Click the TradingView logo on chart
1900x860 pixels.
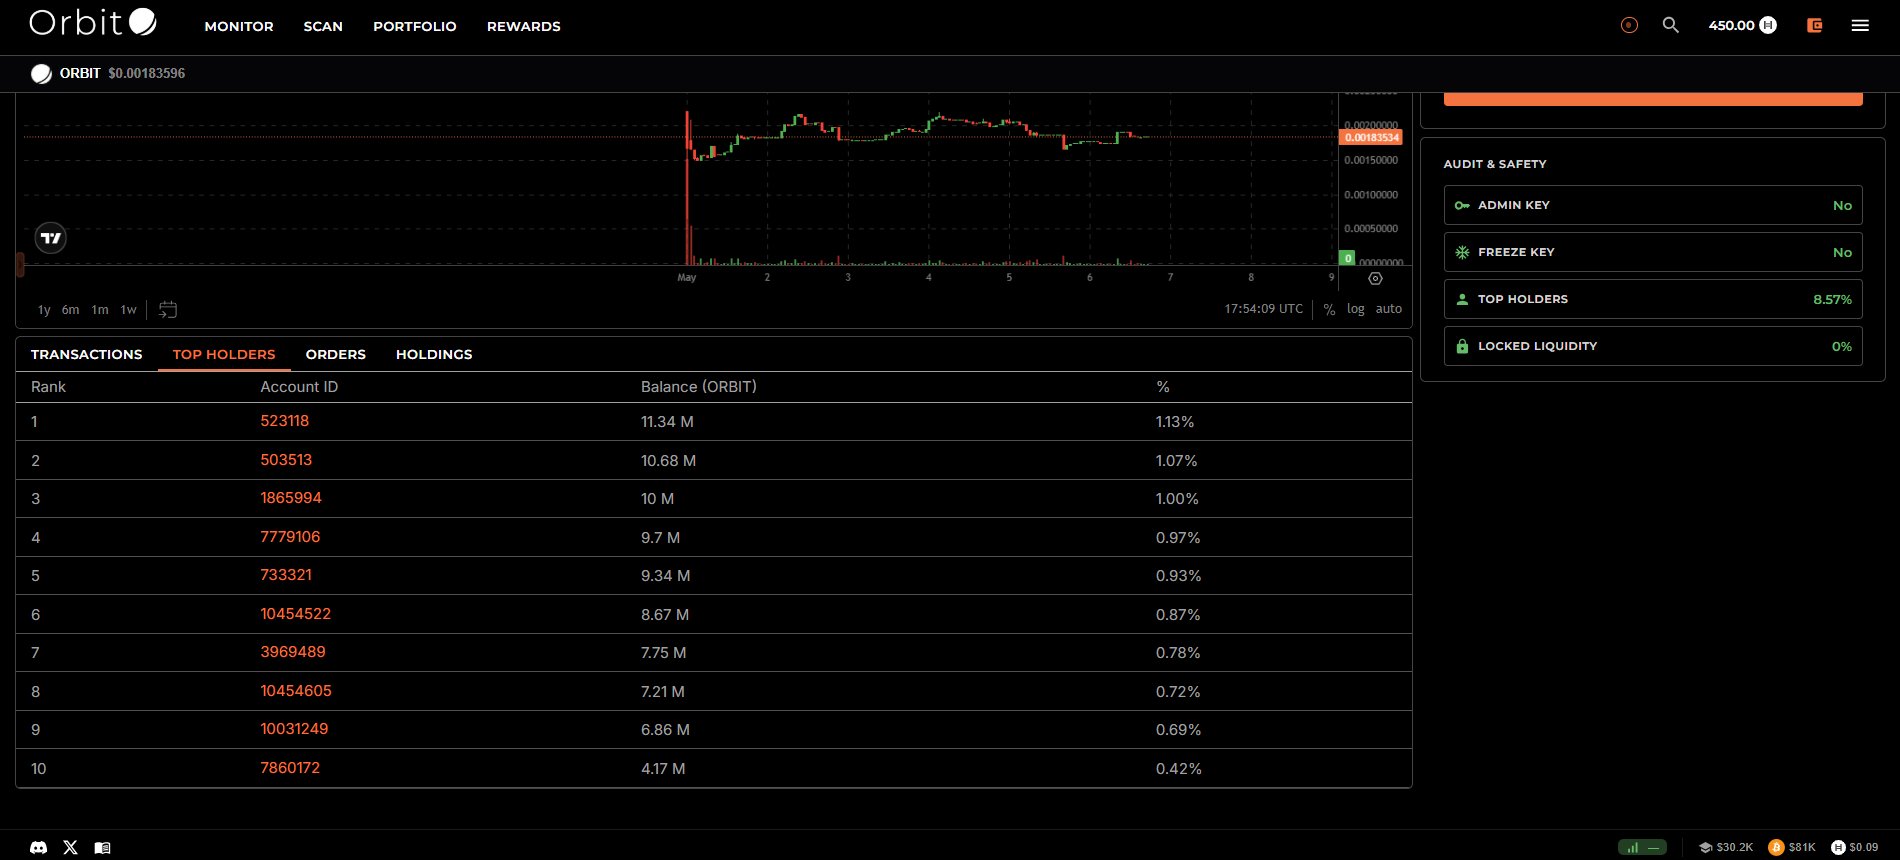coord(51,238)
